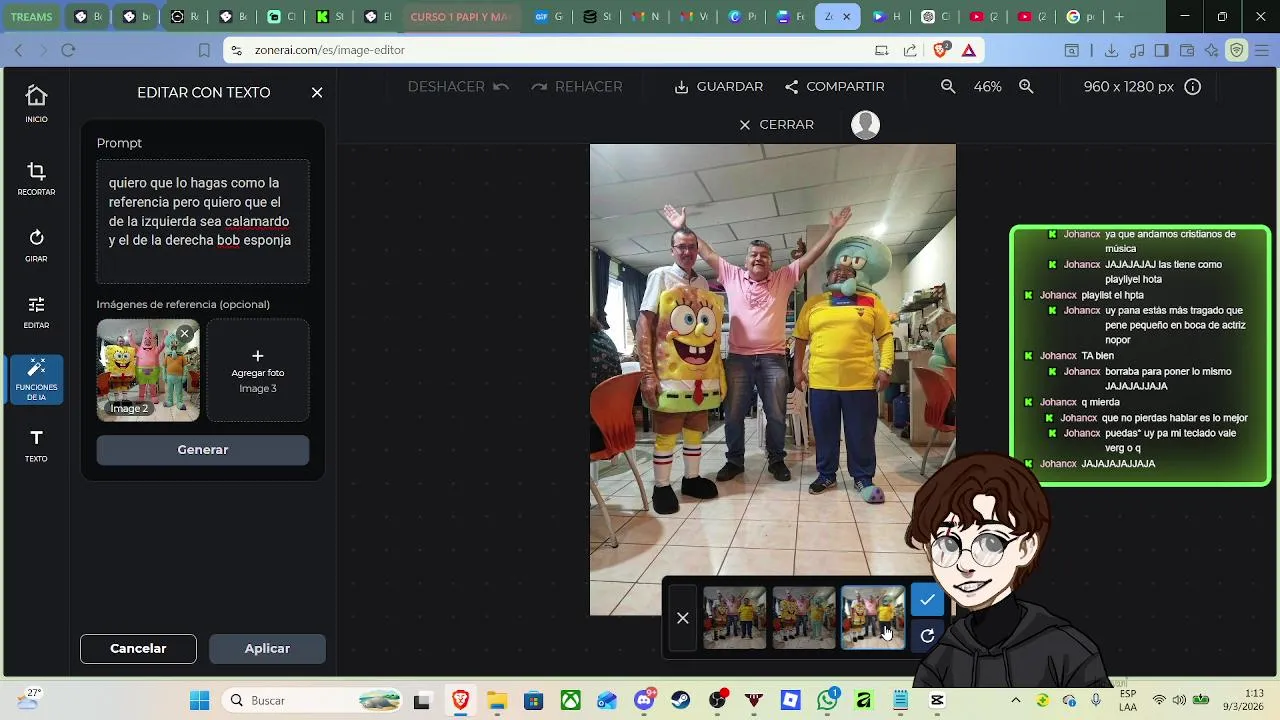Open browser downloads icon
1280x720 pixels.
tap(1111, 50)
